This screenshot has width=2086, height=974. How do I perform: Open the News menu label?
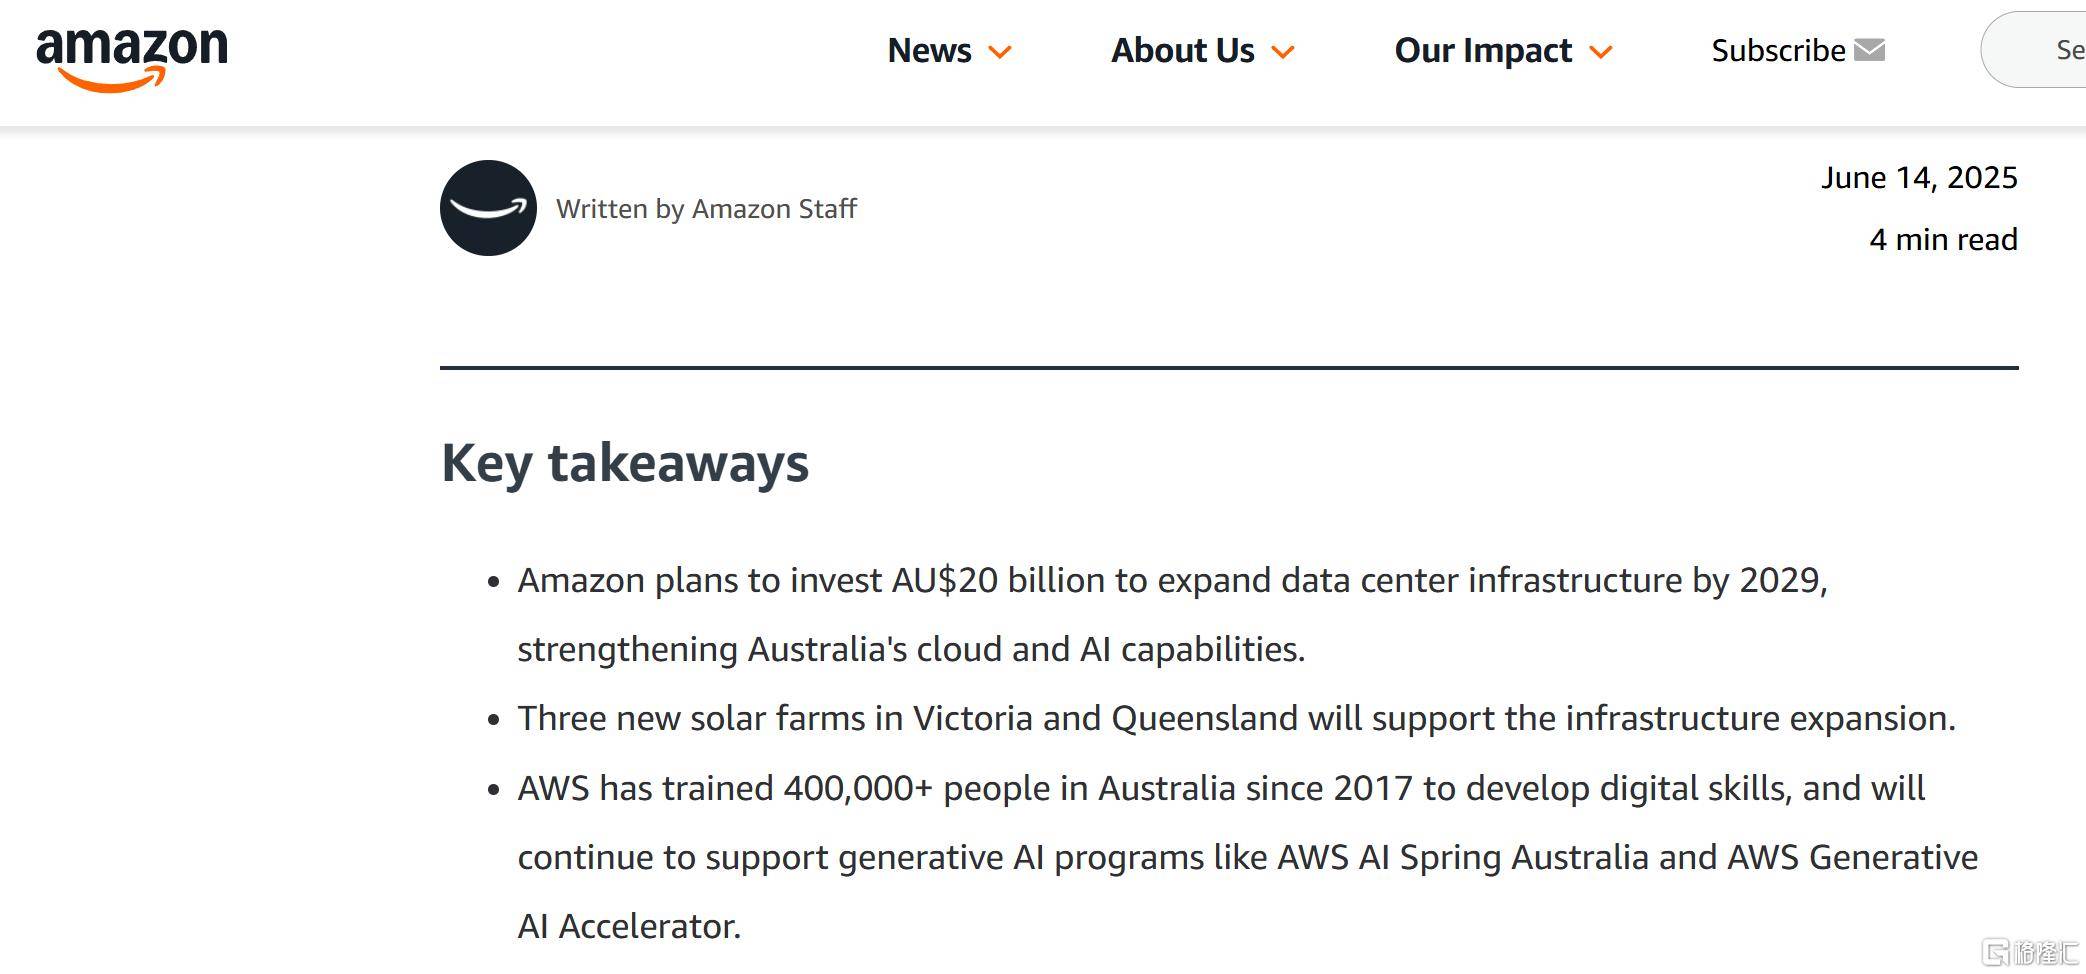pos(929,50)
